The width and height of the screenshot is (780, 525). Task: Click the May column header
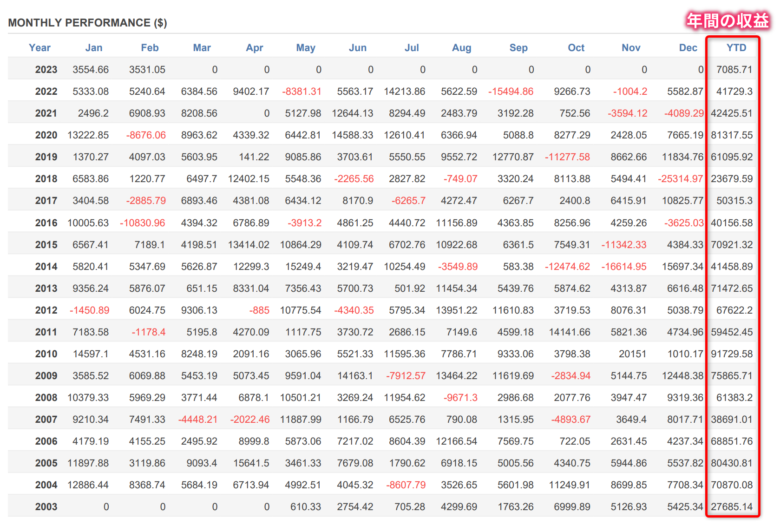pyautogui.click(x=305, y=48)
